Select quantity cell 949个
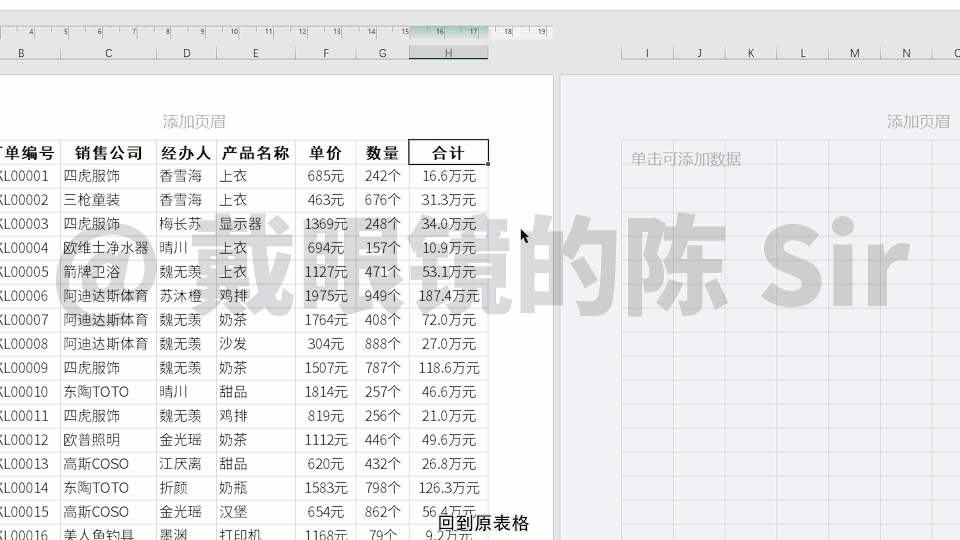960x540 pixels. click(383, 296)
